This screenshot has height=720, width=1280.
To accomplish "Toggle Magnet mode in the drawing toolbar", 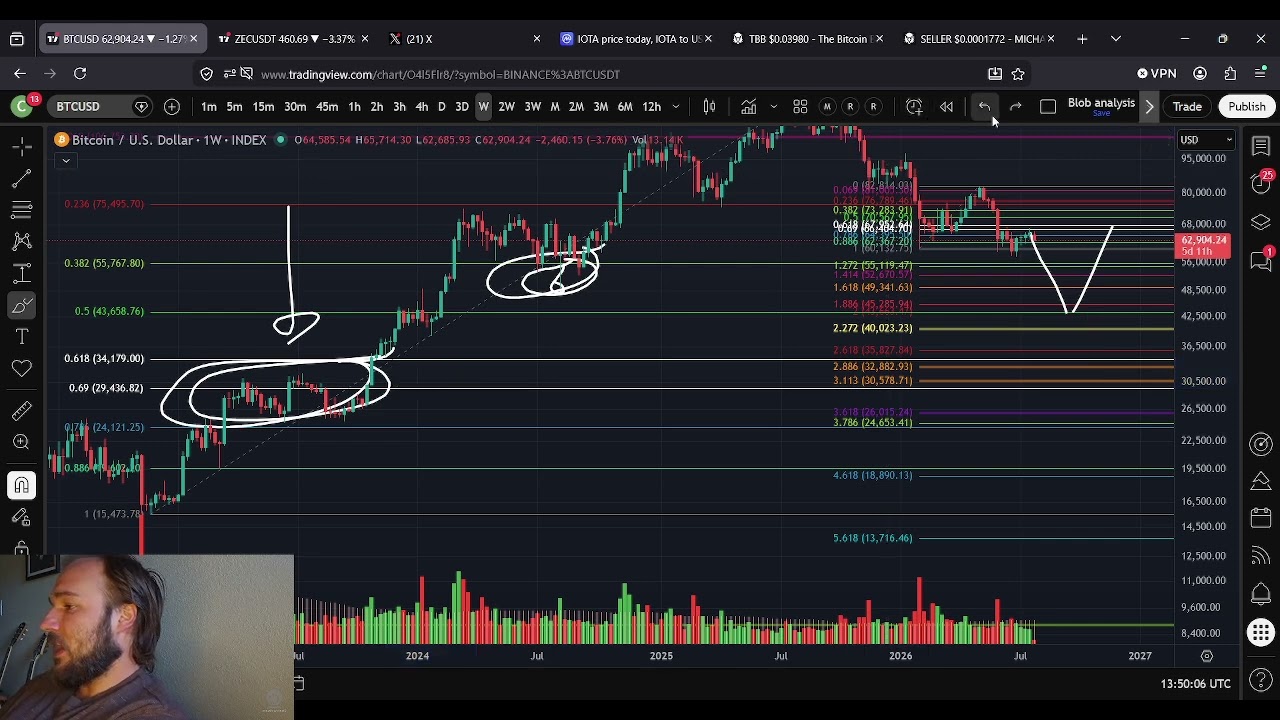I will click(x=21, y=485).
